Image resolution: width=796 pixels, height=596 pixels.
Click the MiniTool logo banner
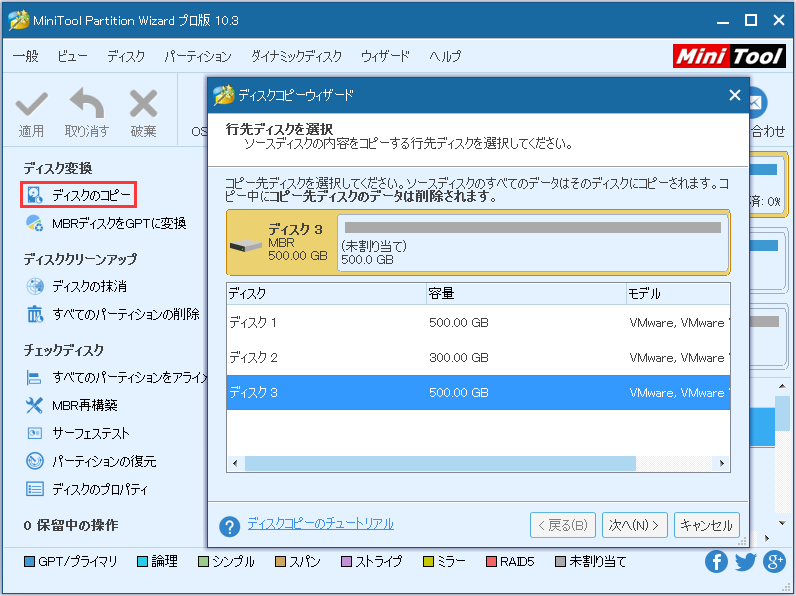click(x=729, y=56)
